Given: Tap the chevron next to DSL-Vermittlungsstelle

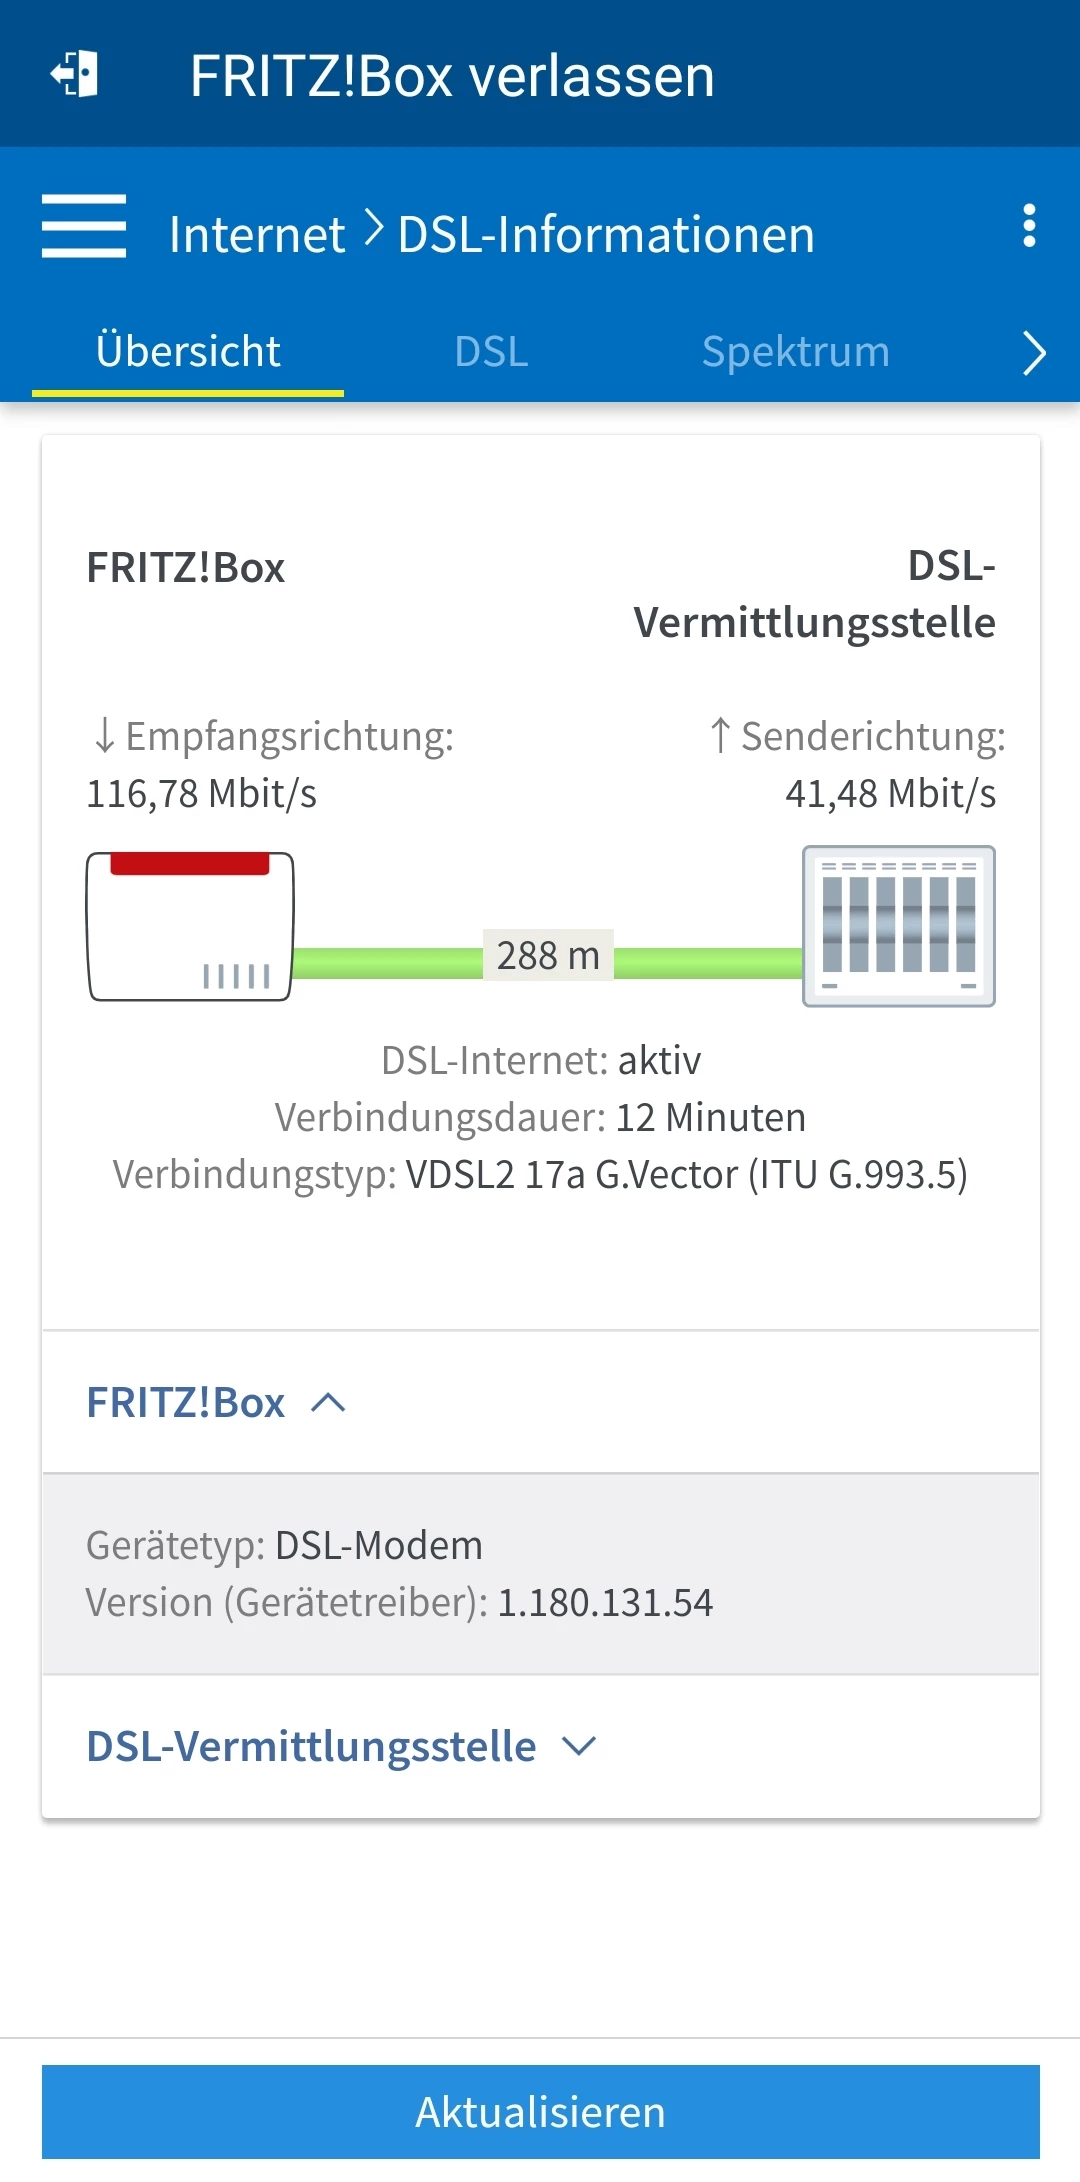Looking at the screenshot, I should pos(579,1747).
